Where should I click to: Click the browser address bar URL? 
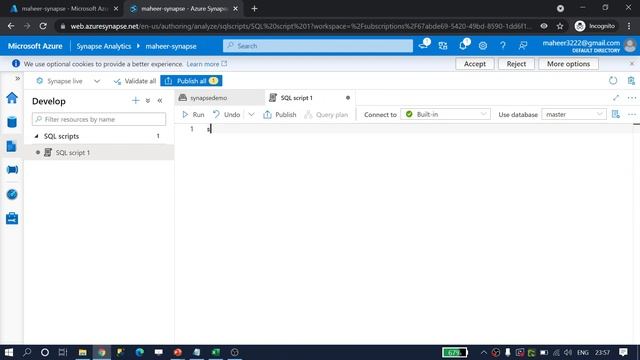coord(301,26)
